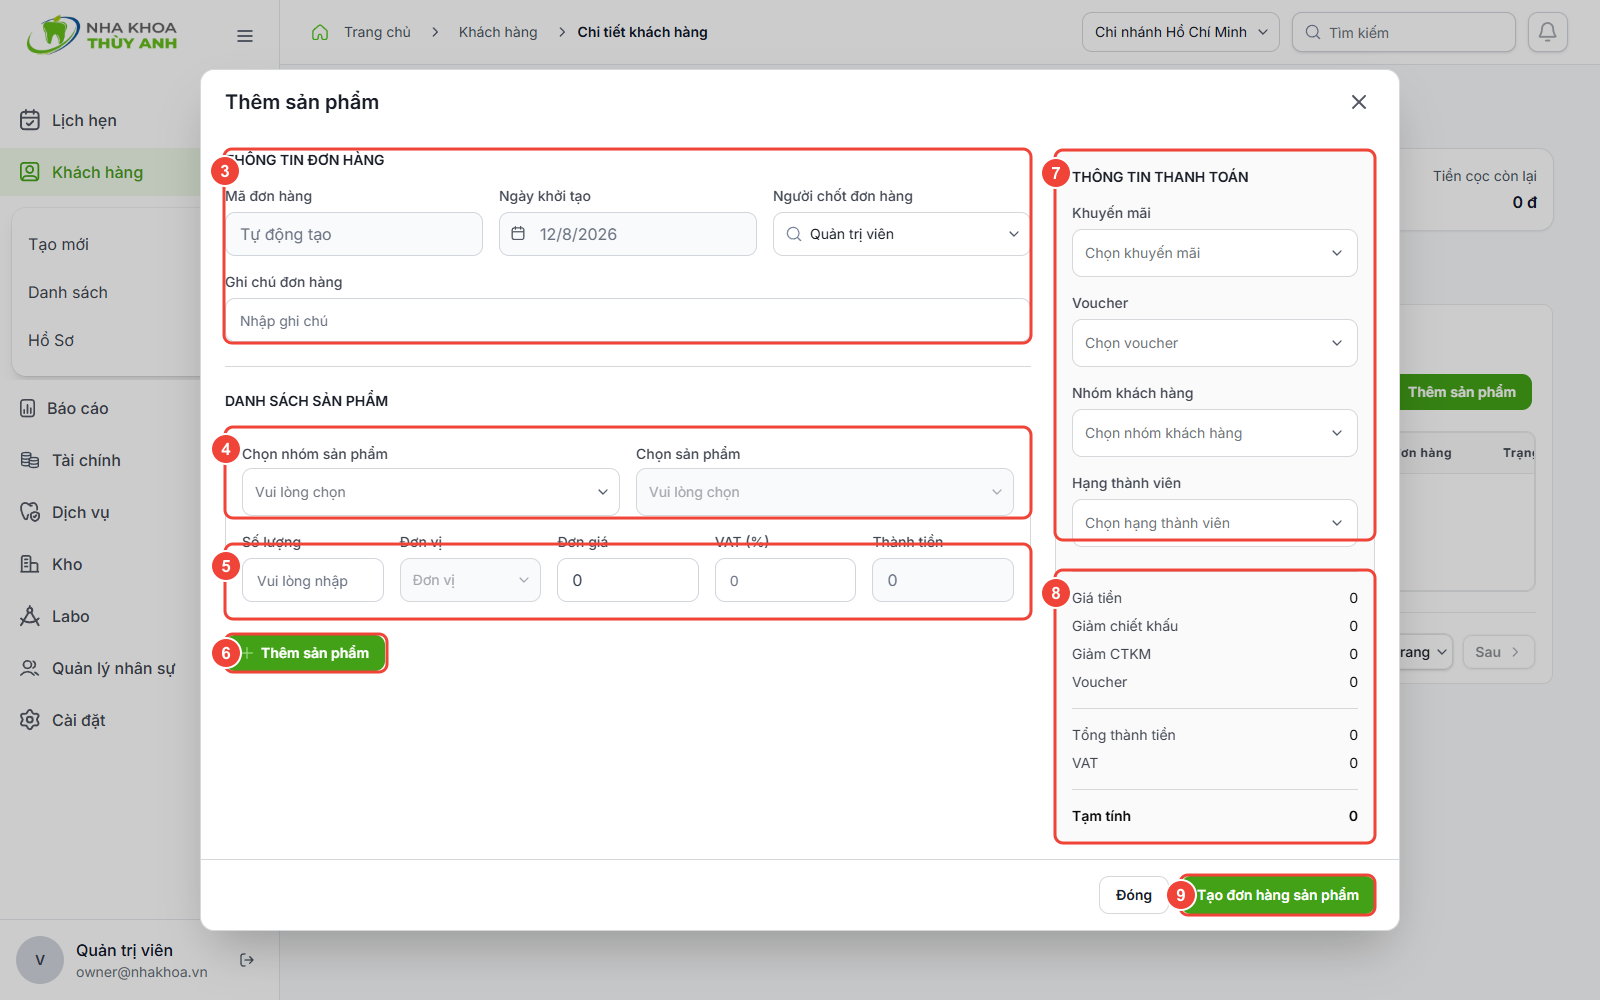The width and height of the screenshot is (1600, 1000).
Task: Click background Thêm sản phẩm button behind dialog
Action: coord(1465,392)
